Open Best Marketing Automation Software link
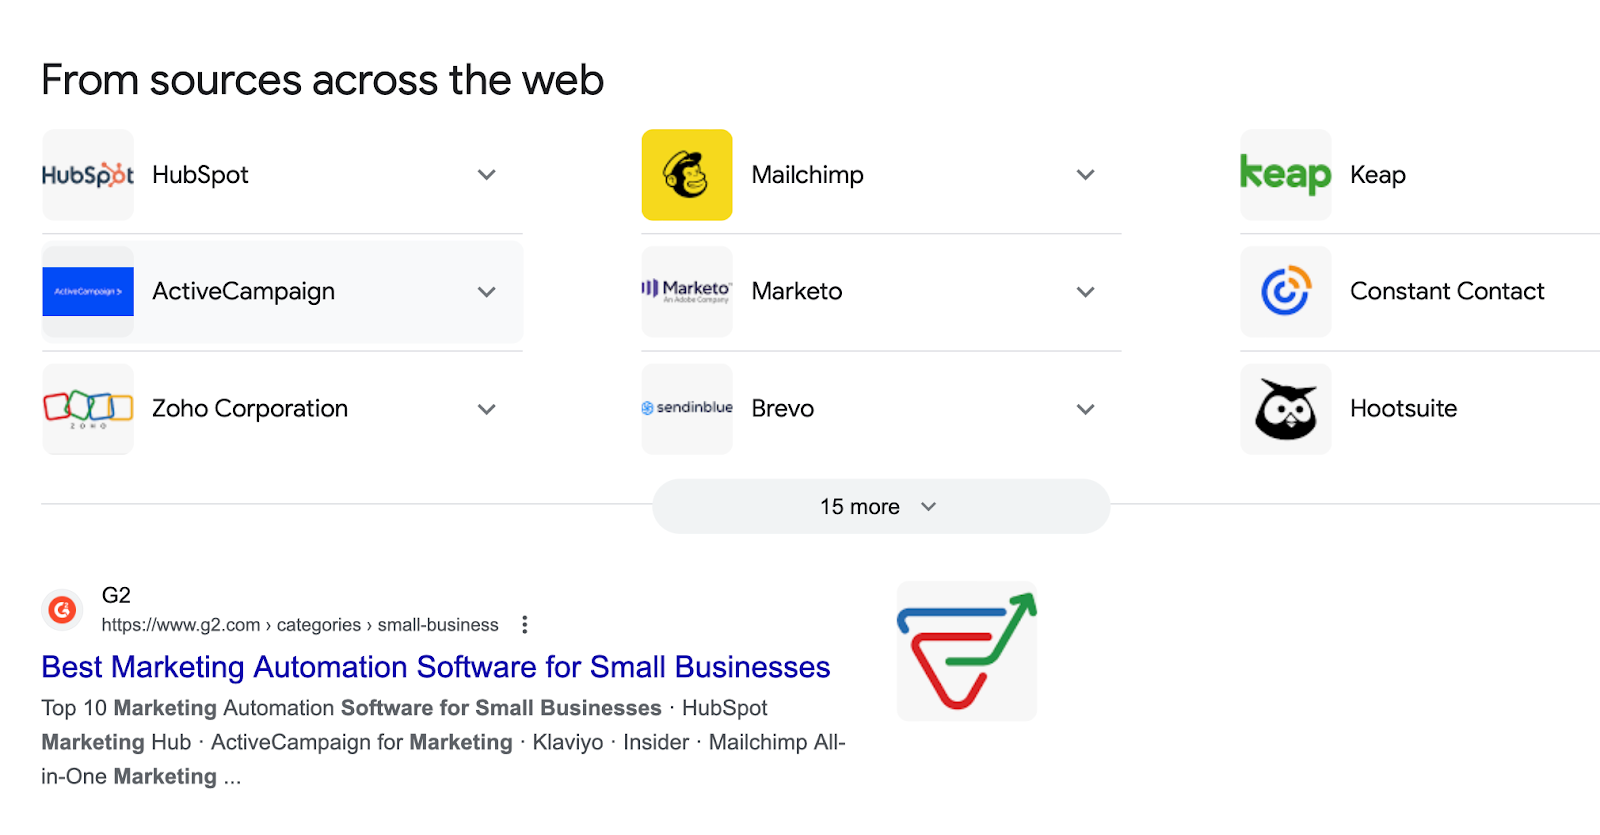Screen dimensions: 1600x835 pyautogui.click(x=436, y=667)
